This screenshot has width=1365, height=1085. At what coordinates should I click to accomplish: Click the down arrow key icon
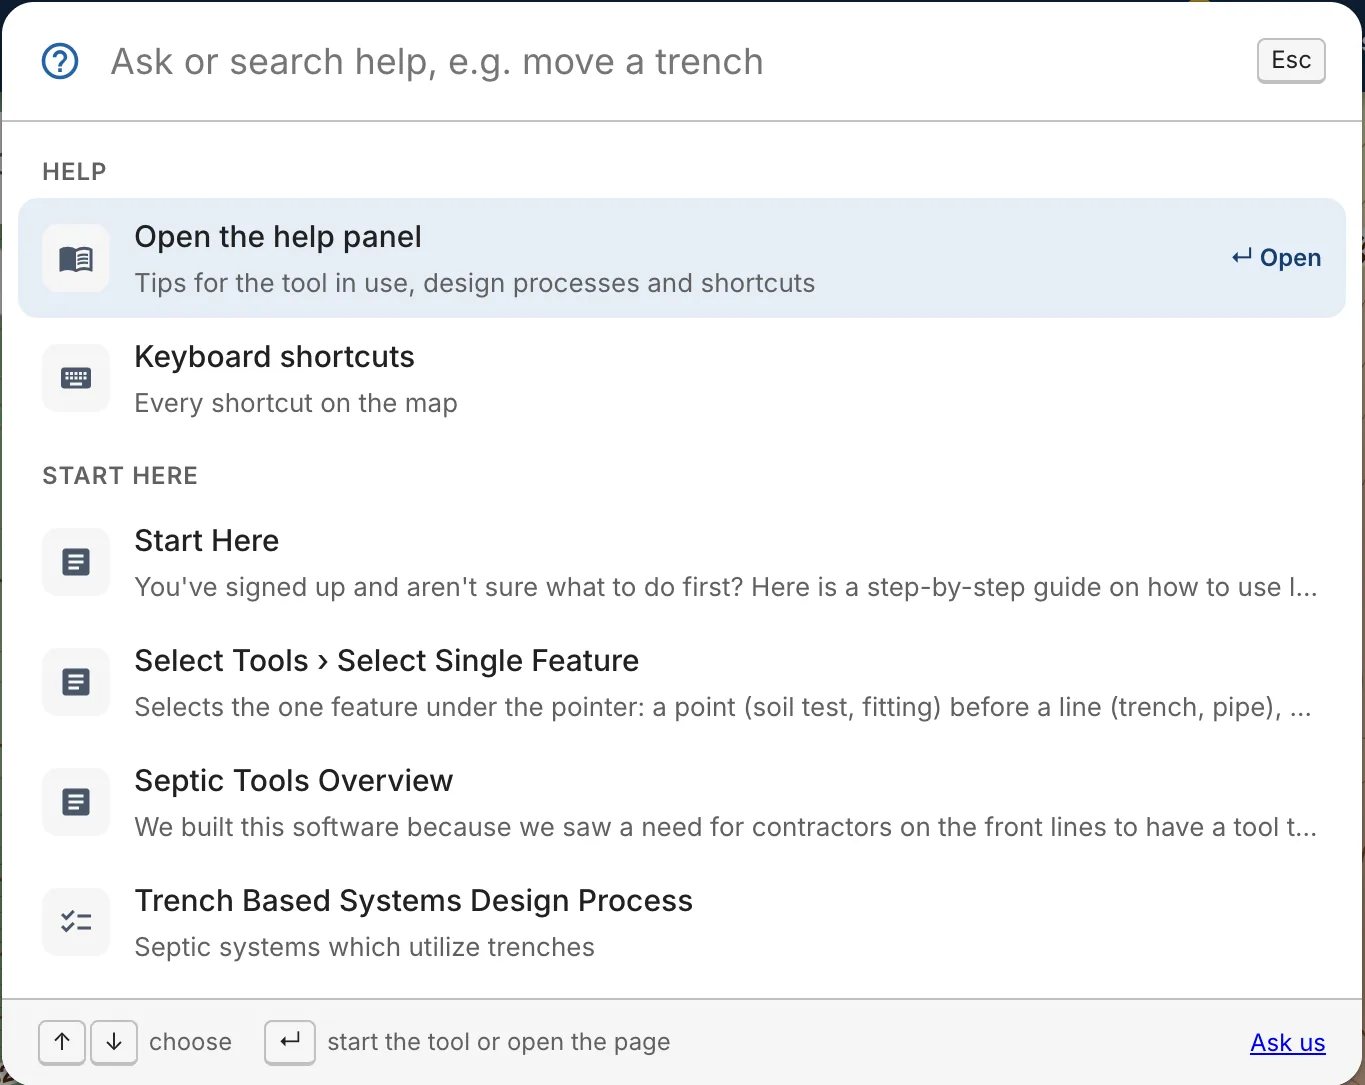[x=114, y=1042]
